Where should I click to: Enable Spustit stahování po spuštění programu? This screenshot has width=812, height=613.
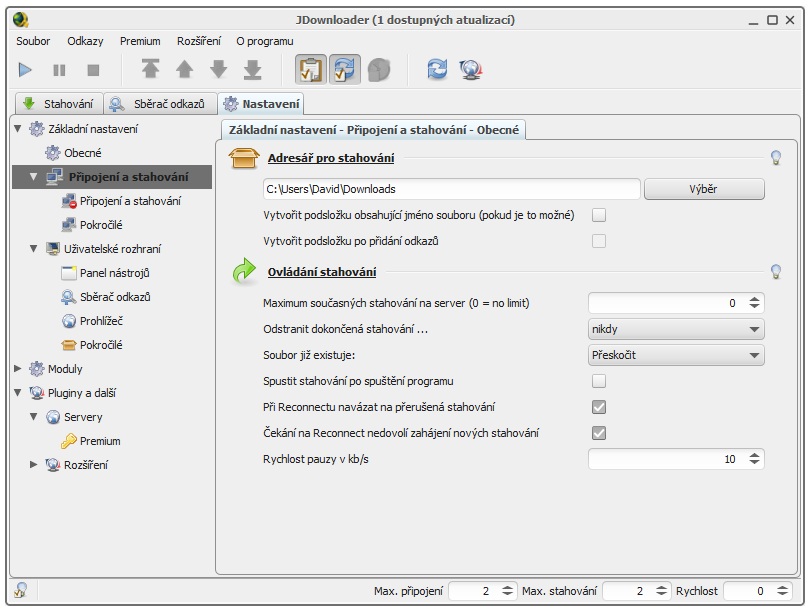tap(599, 381)
